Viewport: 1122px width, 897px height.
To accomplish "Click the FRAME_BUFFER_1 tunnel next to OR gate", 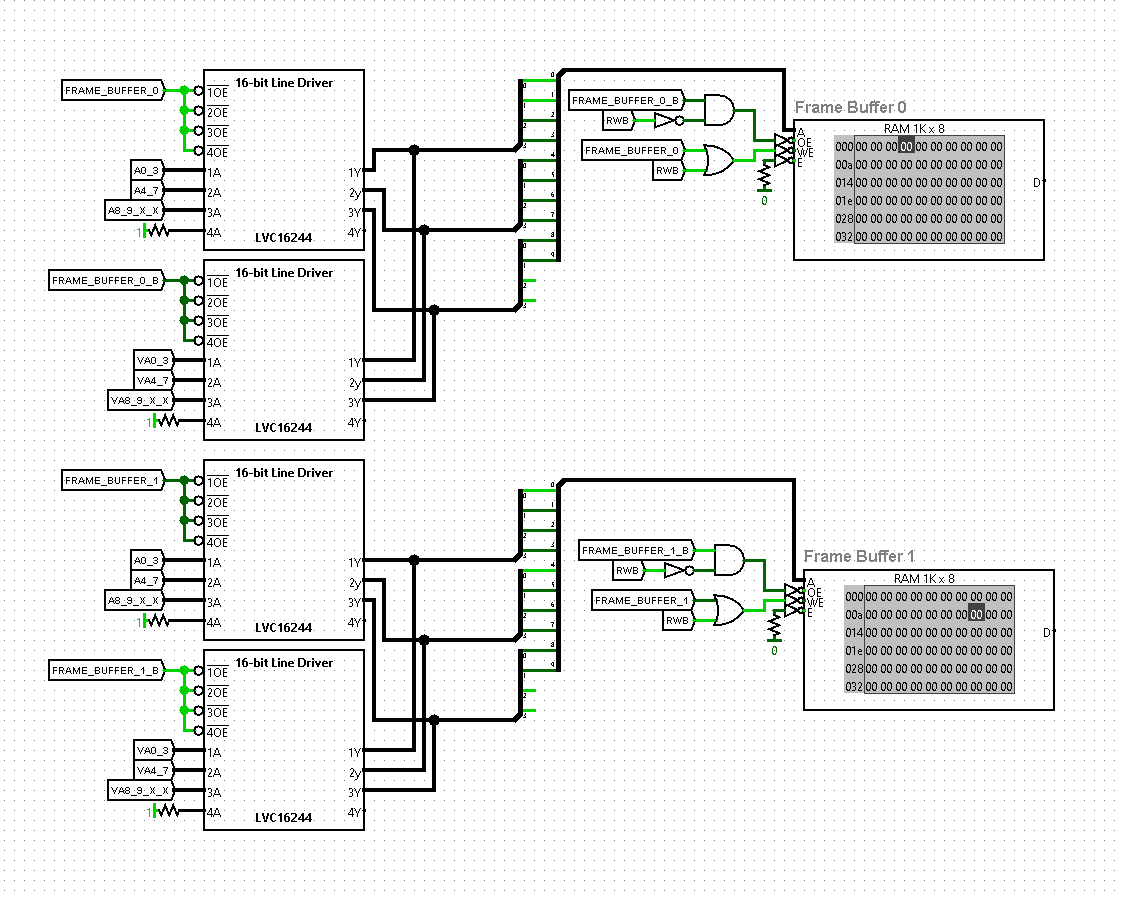I will point(640,601).
